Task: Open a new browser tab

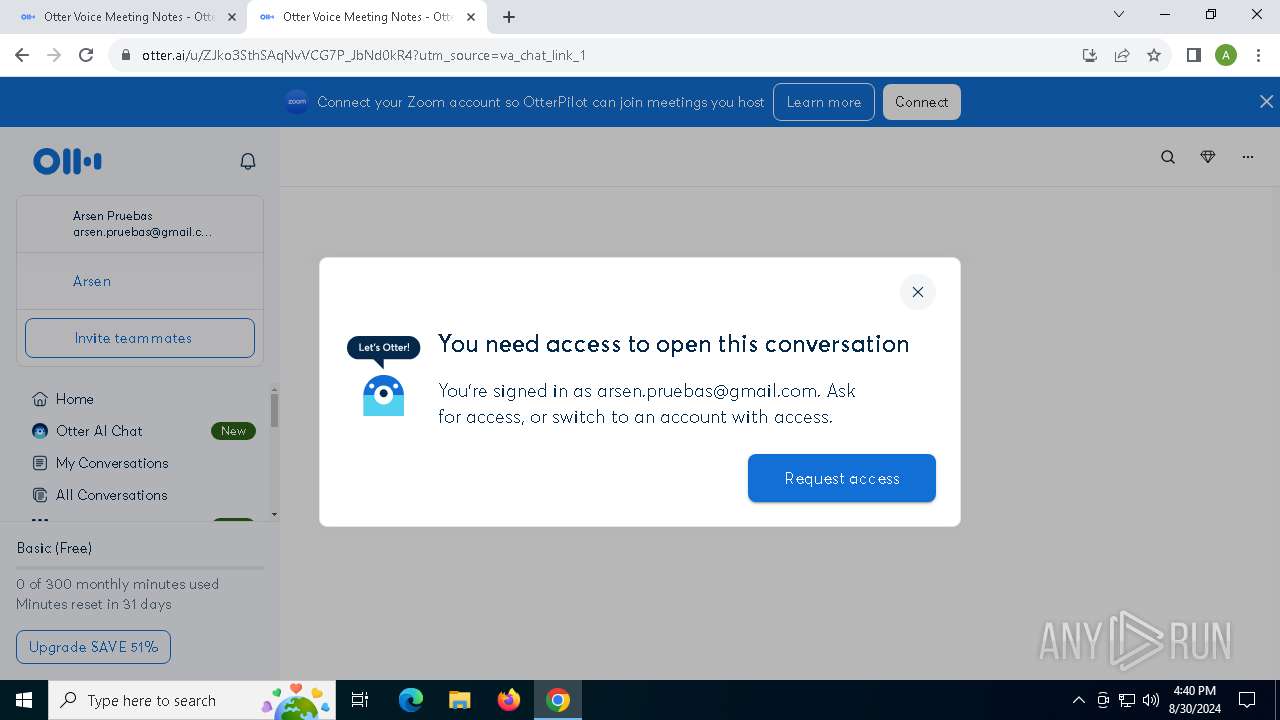Action: click(509, 17)
